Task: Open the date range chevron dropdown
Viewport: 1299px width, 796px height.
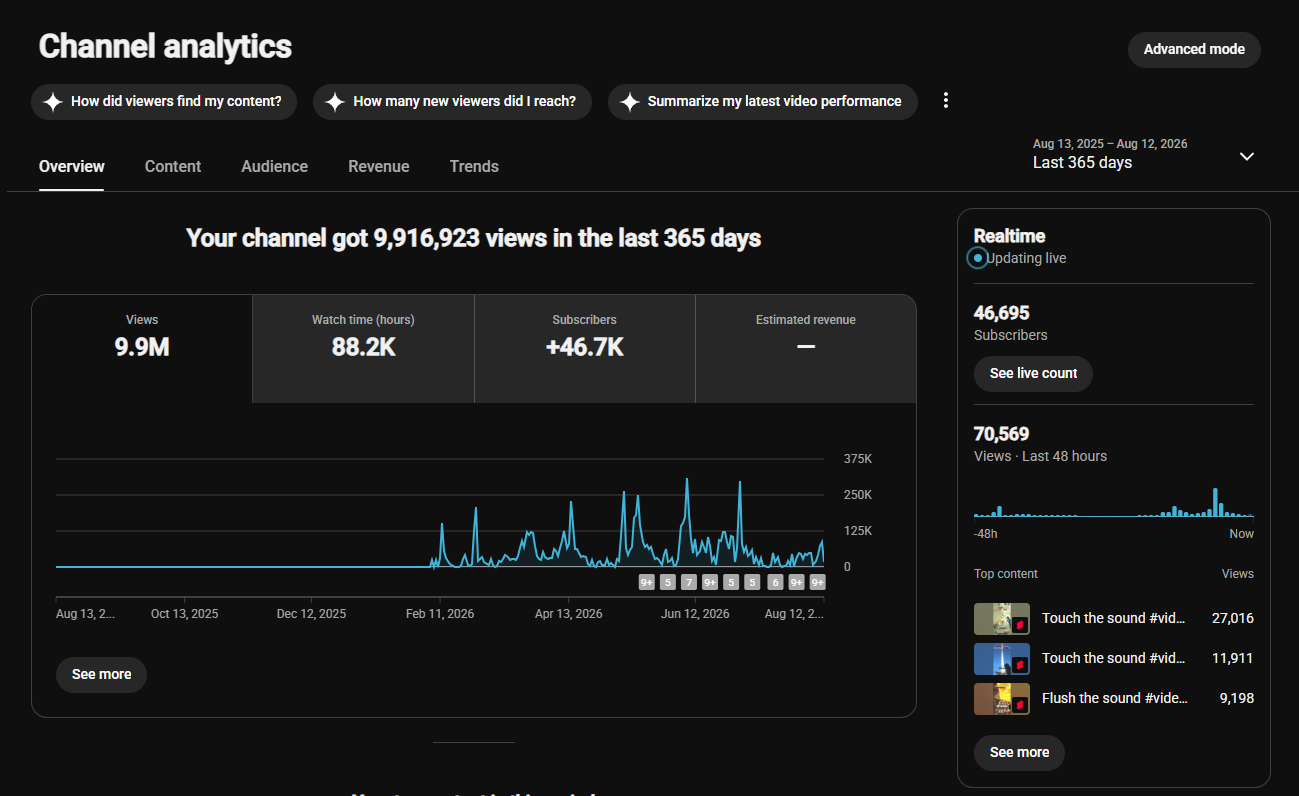Action: click(x=1247, y=156)
